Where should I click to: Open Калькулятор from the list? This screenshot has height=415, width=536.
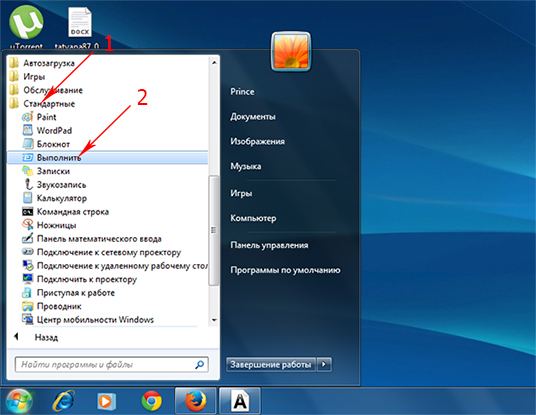(54, 198)
